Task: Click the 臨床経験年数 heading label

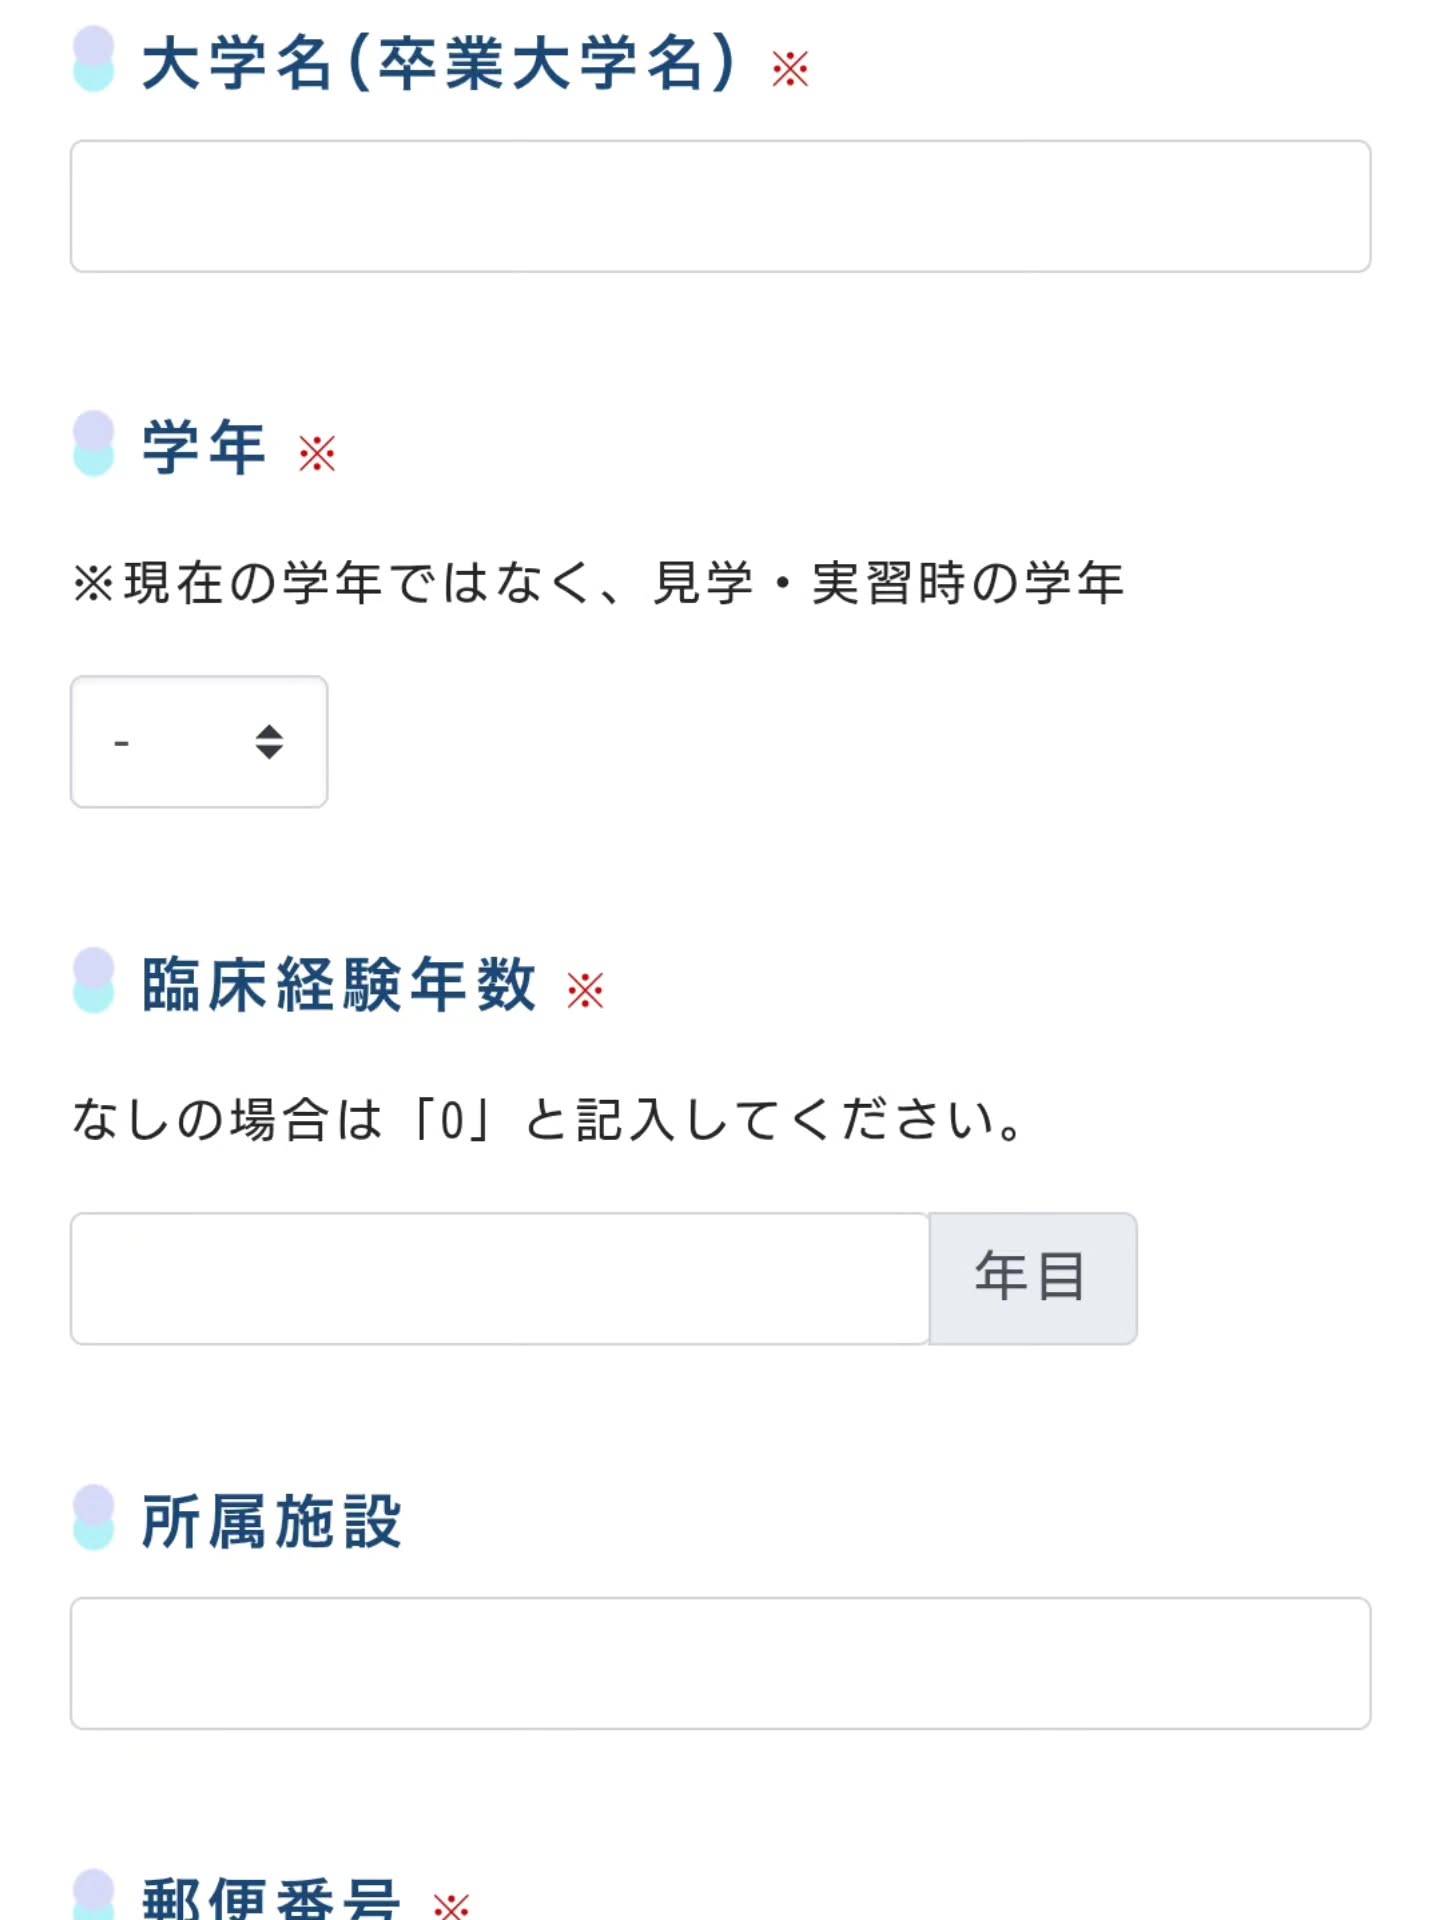Action: click(339, 984)
